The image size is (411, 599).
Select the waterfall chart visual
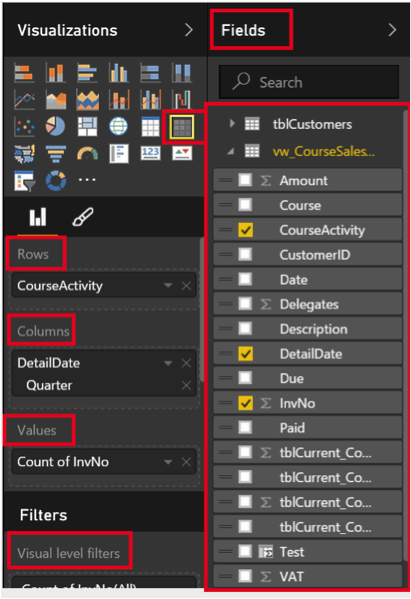point(182,100)
